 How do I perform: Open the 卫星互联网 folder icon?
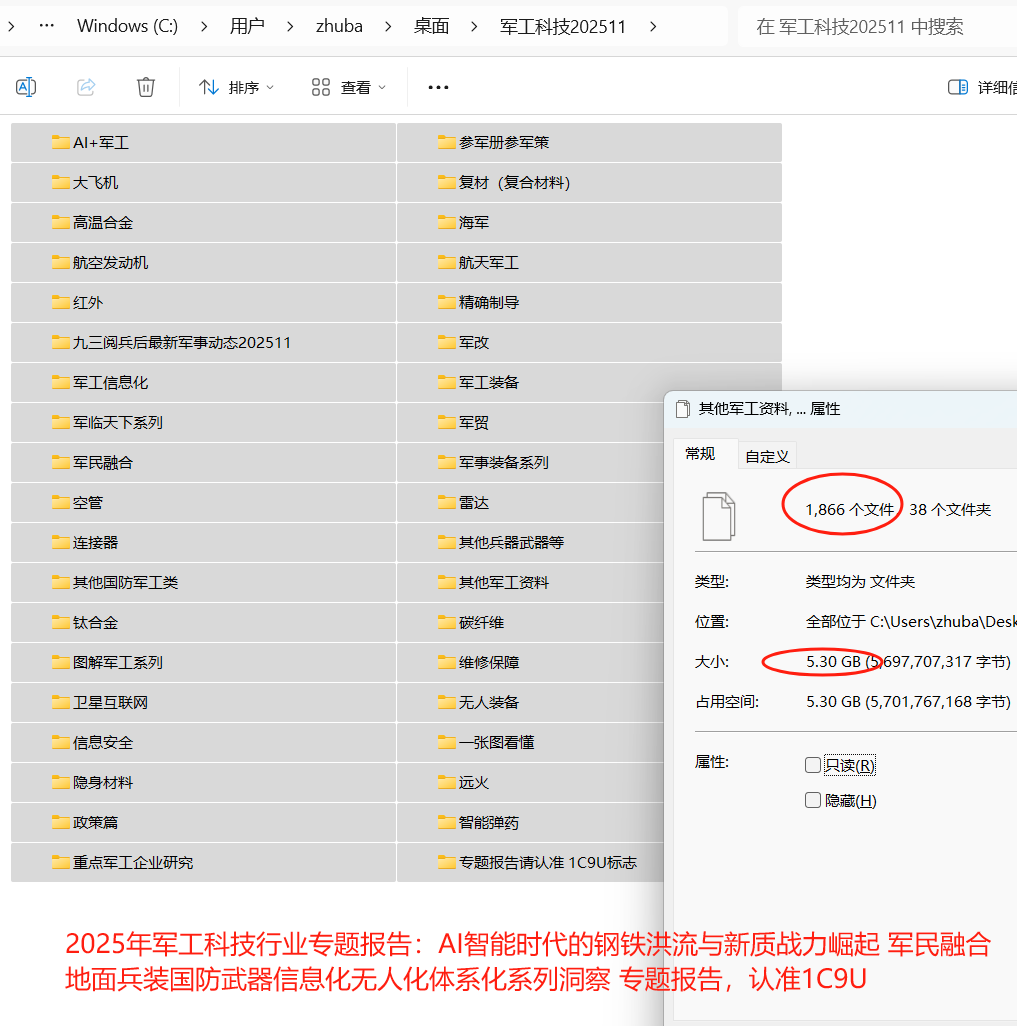point(60,702)
